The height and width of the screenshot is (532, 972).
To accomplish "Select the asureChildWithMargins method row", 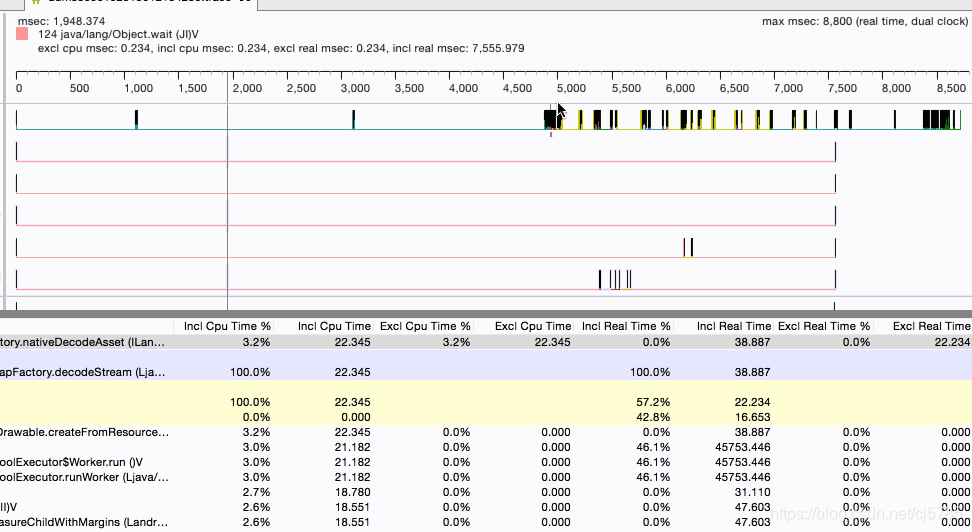I will 486,522.
